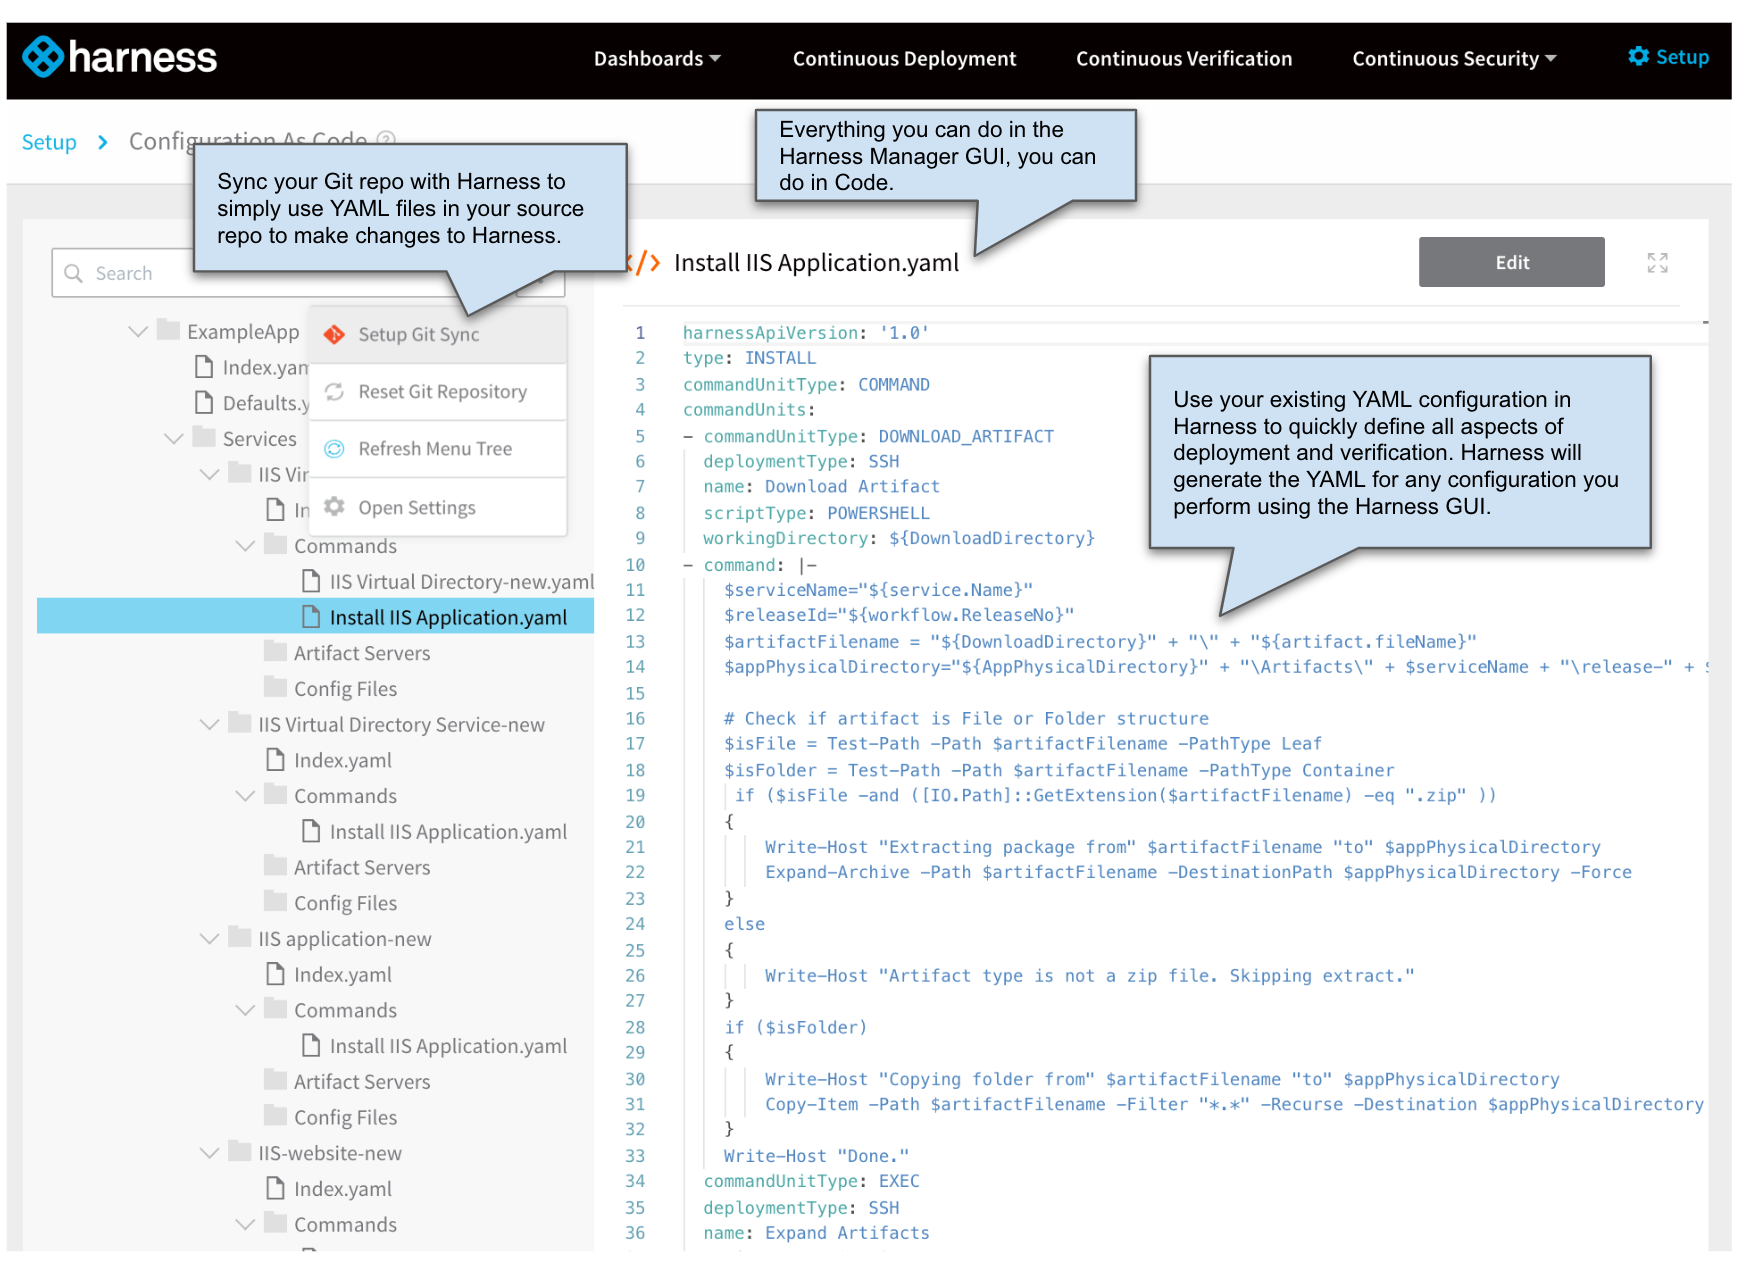Click the Setup Git Sync diamond icon
1744x1266 pixels.
tap(335, 334)
